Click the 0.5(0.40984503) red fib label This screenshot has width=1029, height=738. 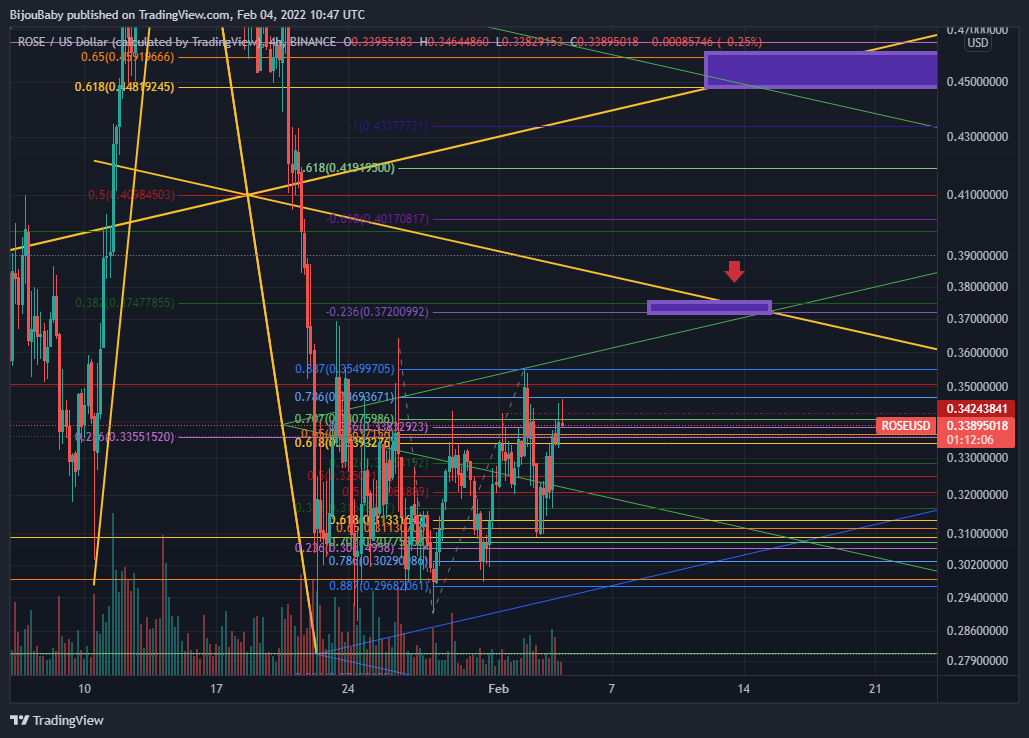131,195
